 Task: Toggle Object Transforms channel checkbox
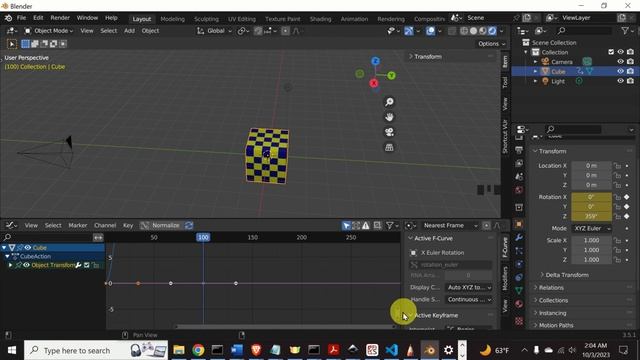(87, 265)
